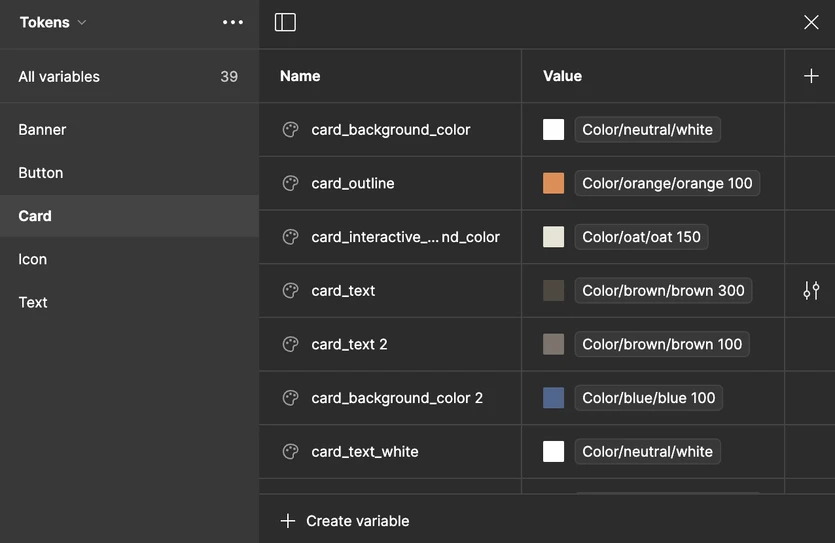Click the Color/oat/oat 150 value chip

click(x=641, y=237)
